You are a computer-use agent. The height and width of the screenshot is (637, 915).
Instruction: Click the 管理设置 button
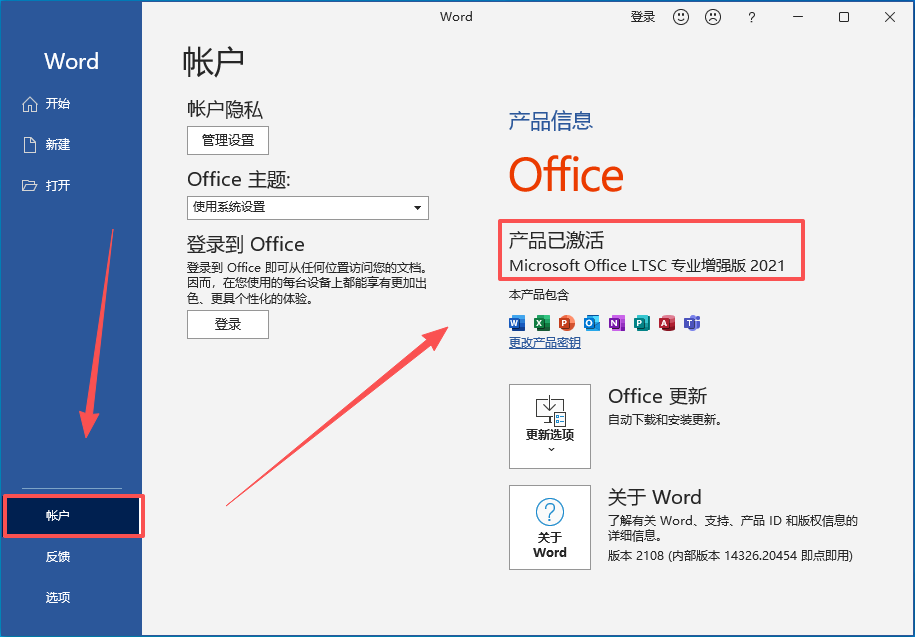click(x=228, y=140)
